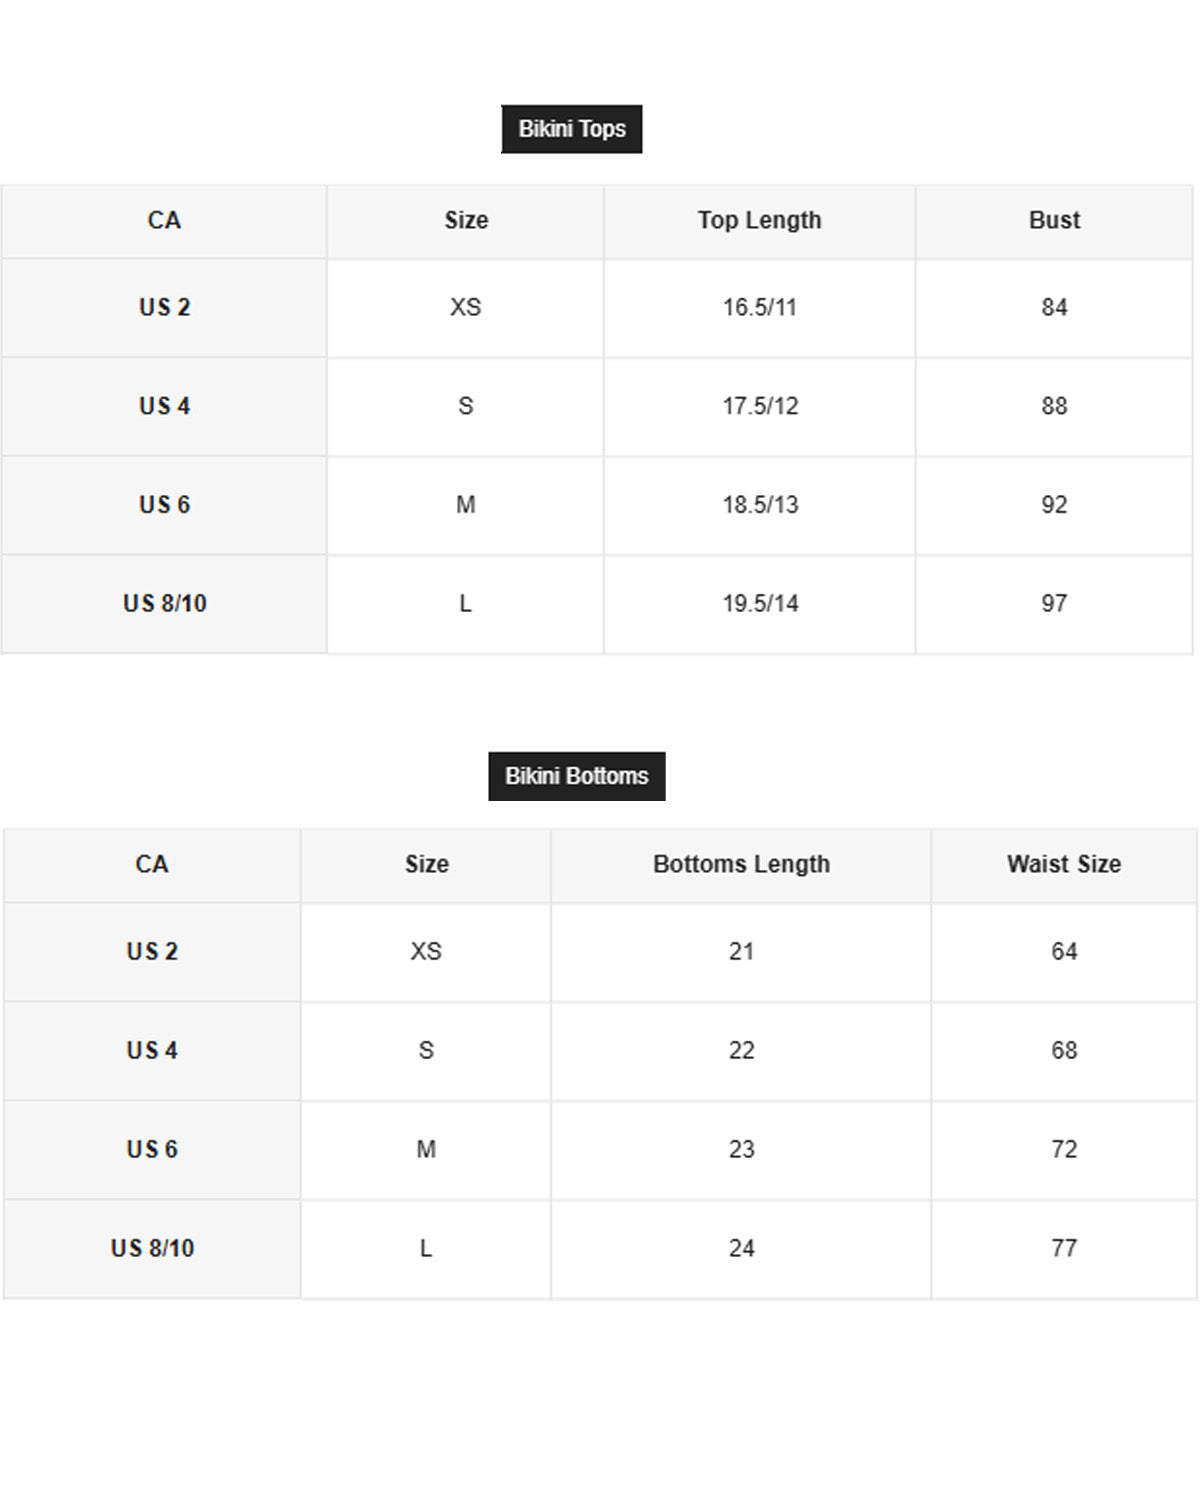Screen dimensions: 1200x1500
Task: Click waist size value 77
Action: tap(1064, 1249)
